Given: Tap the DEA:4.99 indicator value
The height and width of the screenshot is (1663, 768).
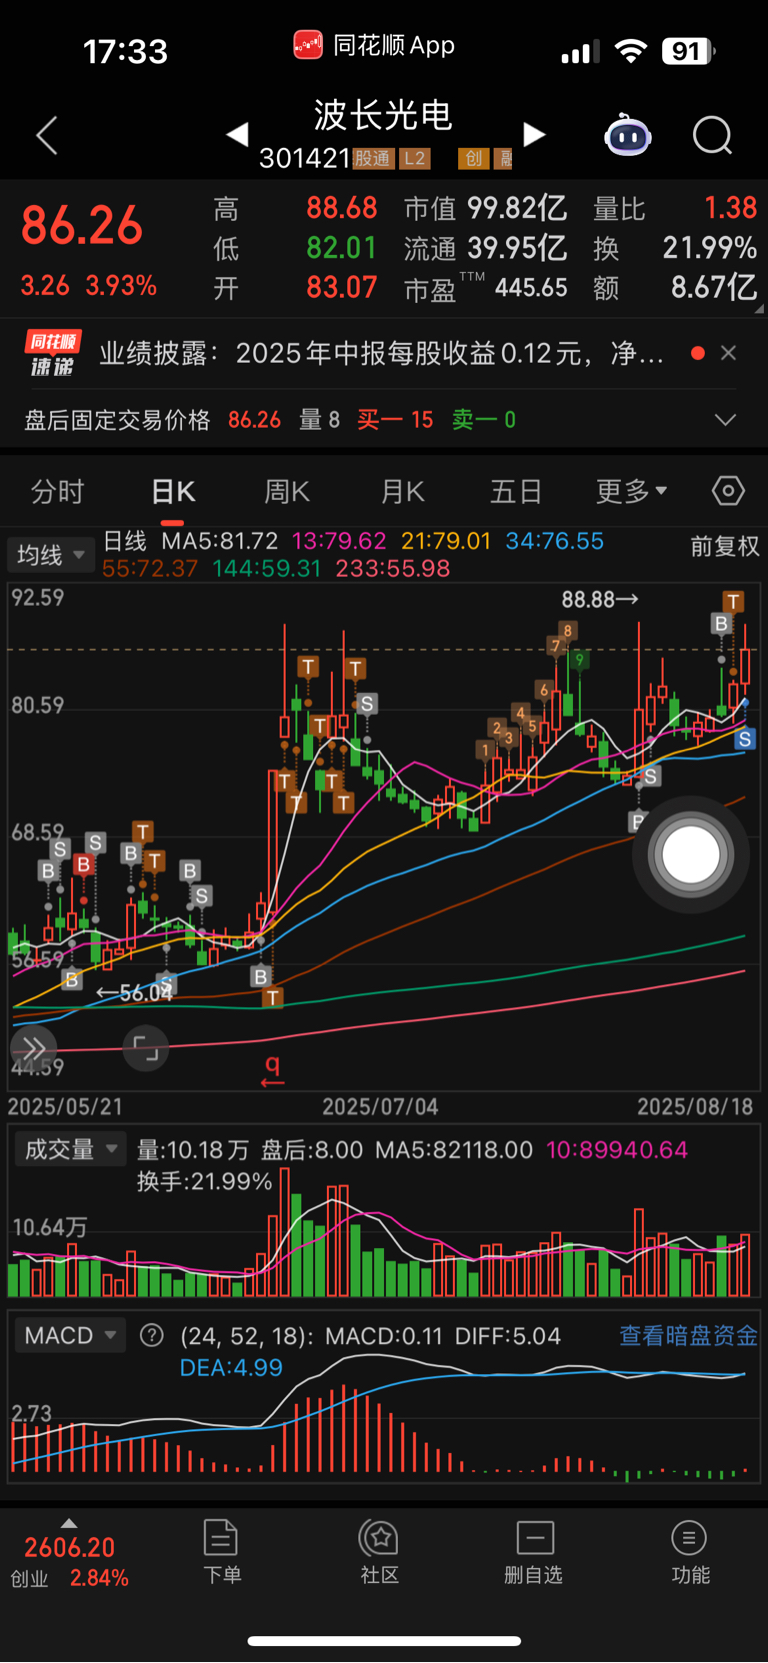Looking at the screenshot, I should [231, 1367].
